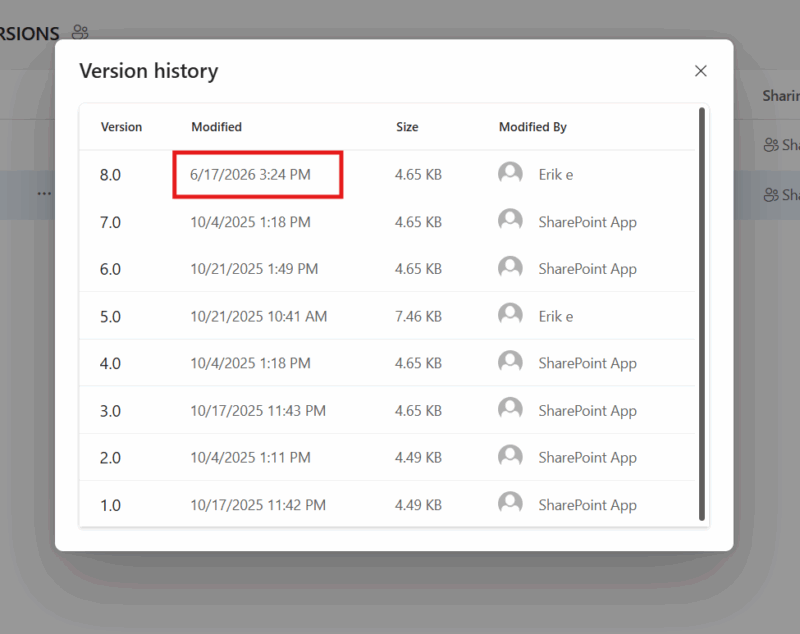Click the date 10/4/2025 1:11 PM
Image resolution: width=800 pixels, height=634 pixels.
[x=251, y=458]
